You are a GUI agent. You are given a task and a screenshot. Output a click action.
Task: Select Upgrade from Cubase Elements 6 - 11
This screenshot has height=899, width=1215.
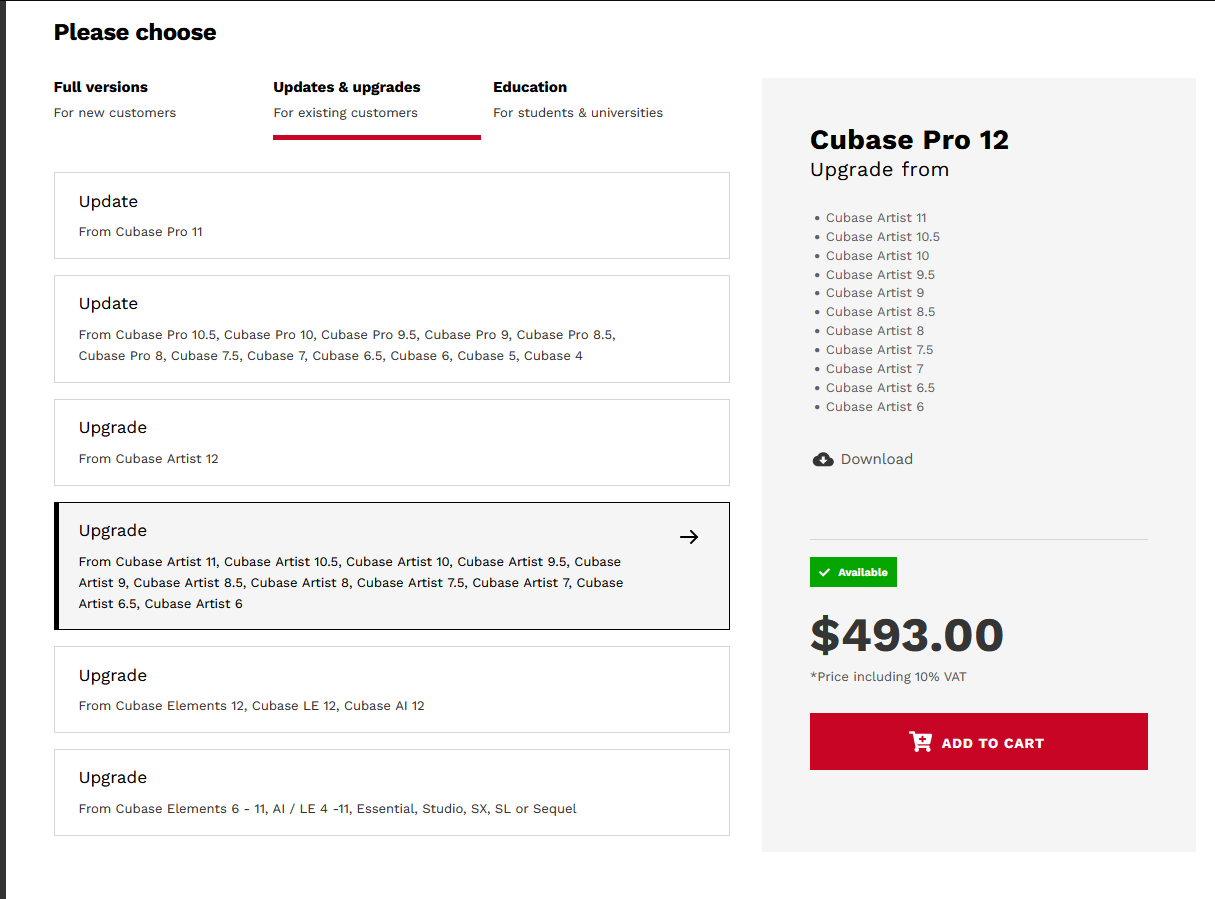click(x=391, y=792)
